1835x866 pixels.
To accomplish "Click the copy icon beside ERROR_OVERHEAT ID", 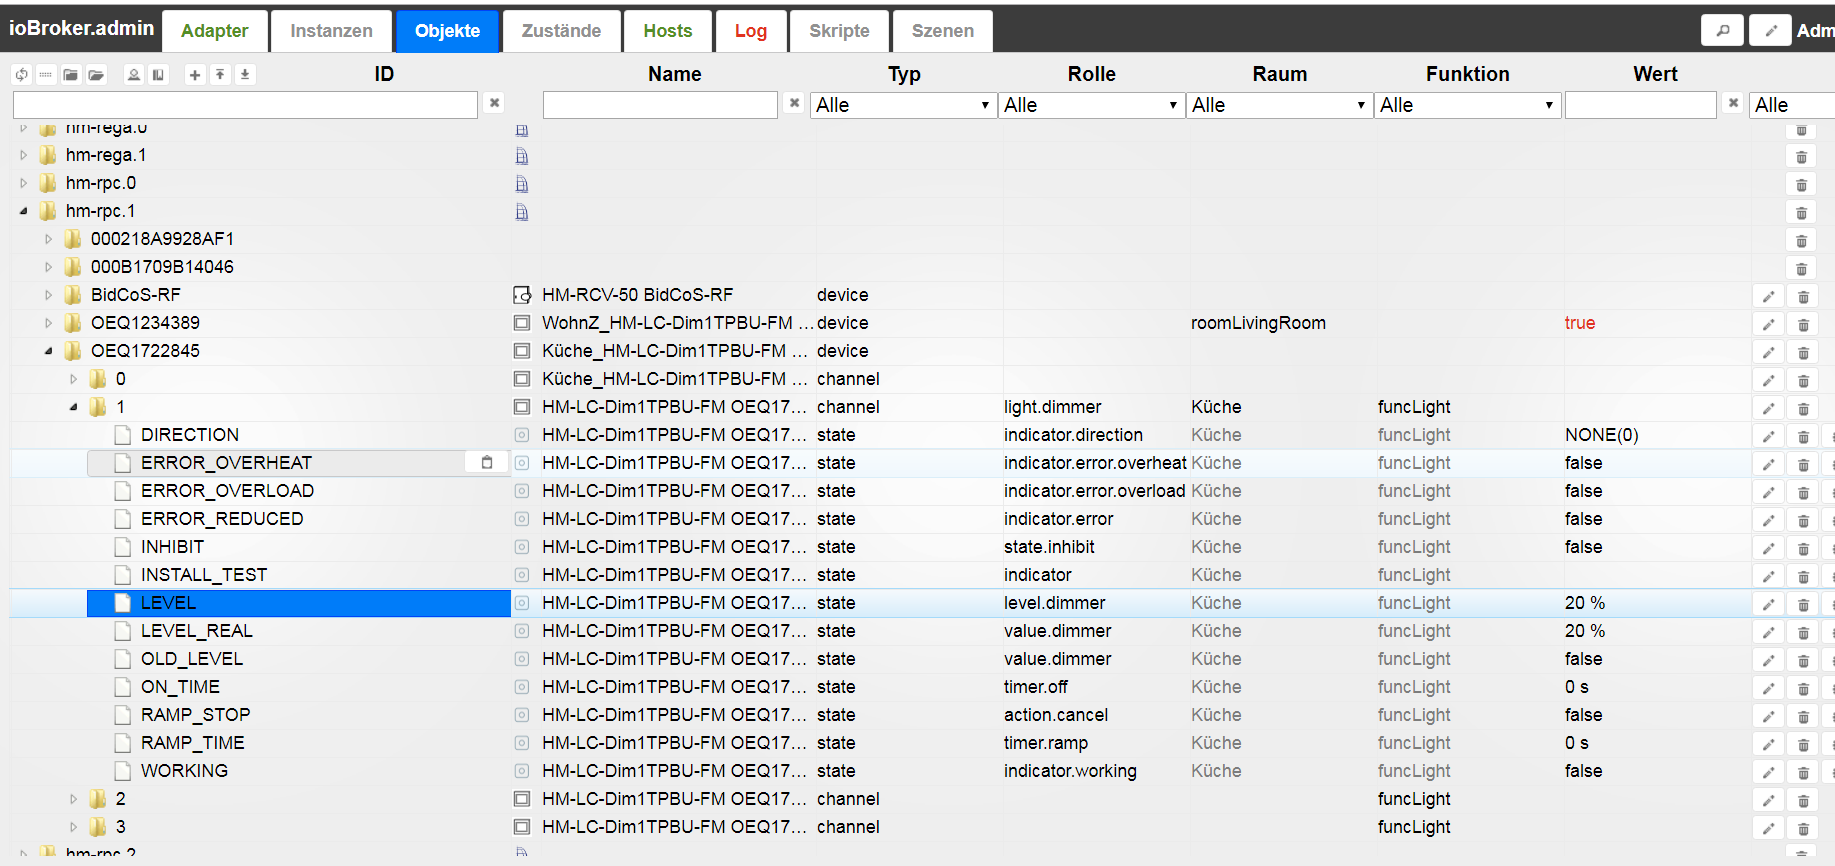I will pos(487,462).
